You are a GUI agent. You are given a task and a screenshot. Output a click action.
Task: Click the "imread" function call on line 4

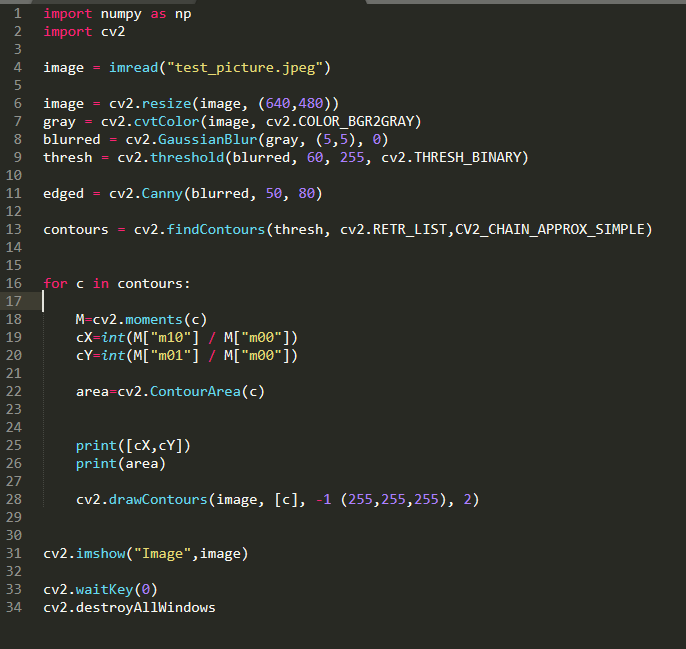pos(133,68)
